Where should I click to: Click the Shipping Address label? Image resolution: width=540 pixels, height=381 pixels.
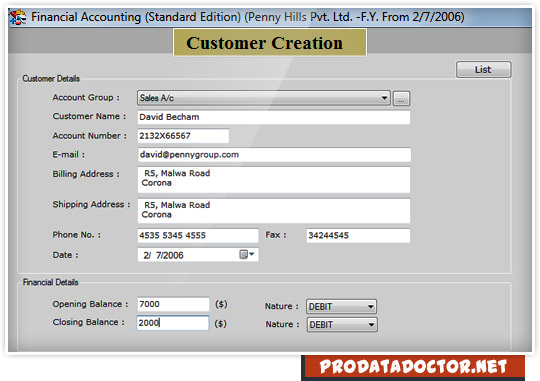coord(92,205)
